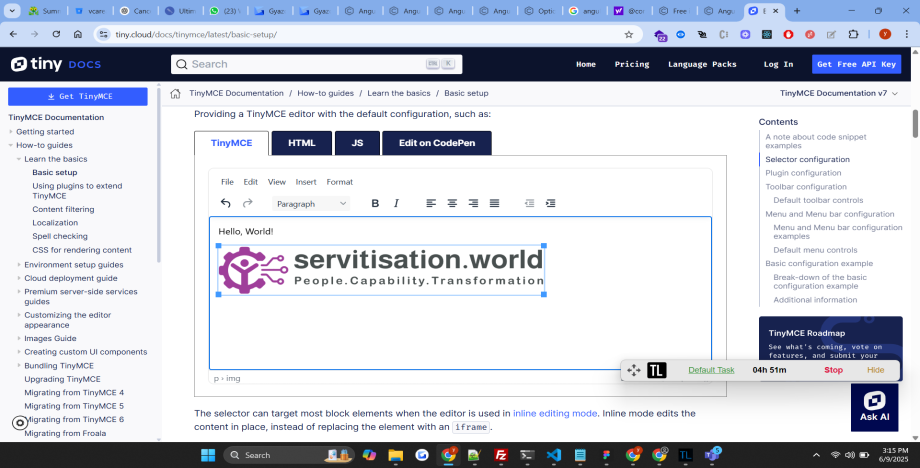The image size is (920, 468).
Task: Apply right text alignment
Action: click(x=473, y=203)
